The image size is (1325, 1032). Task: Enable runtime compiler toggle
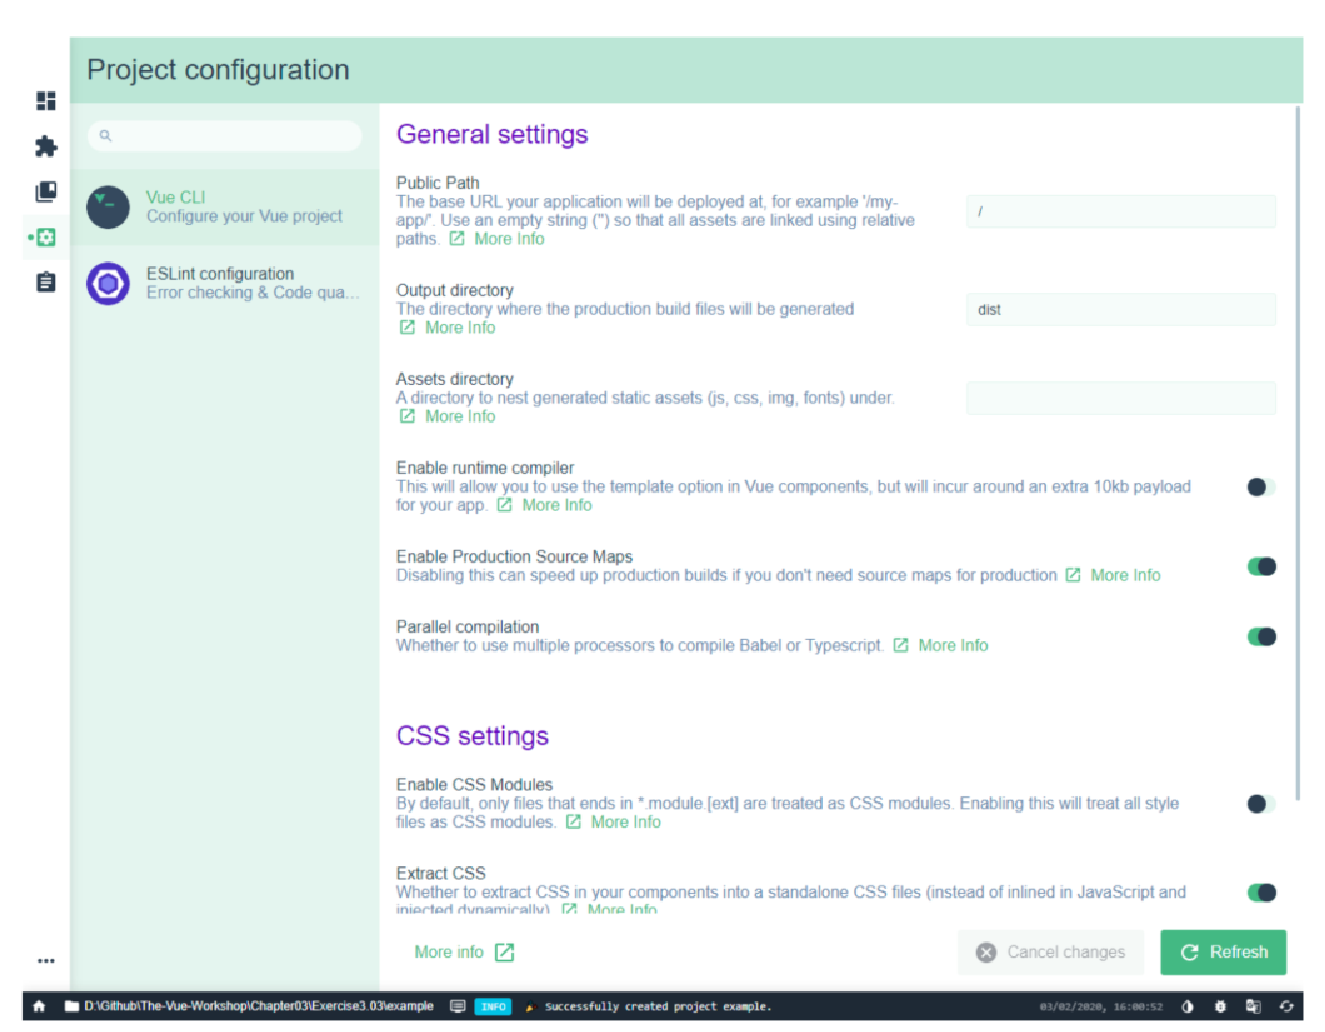tap(1261, 487)
